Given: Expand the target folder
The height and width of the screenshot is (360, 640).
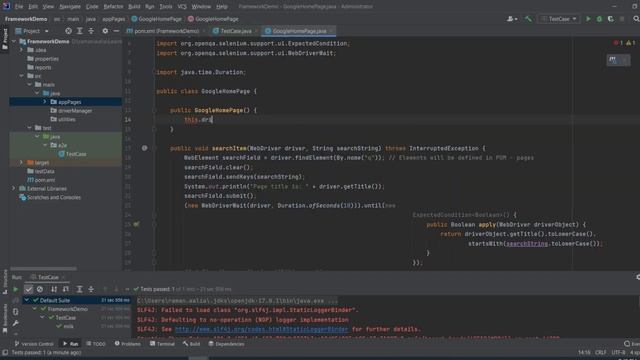Looking at the screenshot, I should (x=22, y=162).
